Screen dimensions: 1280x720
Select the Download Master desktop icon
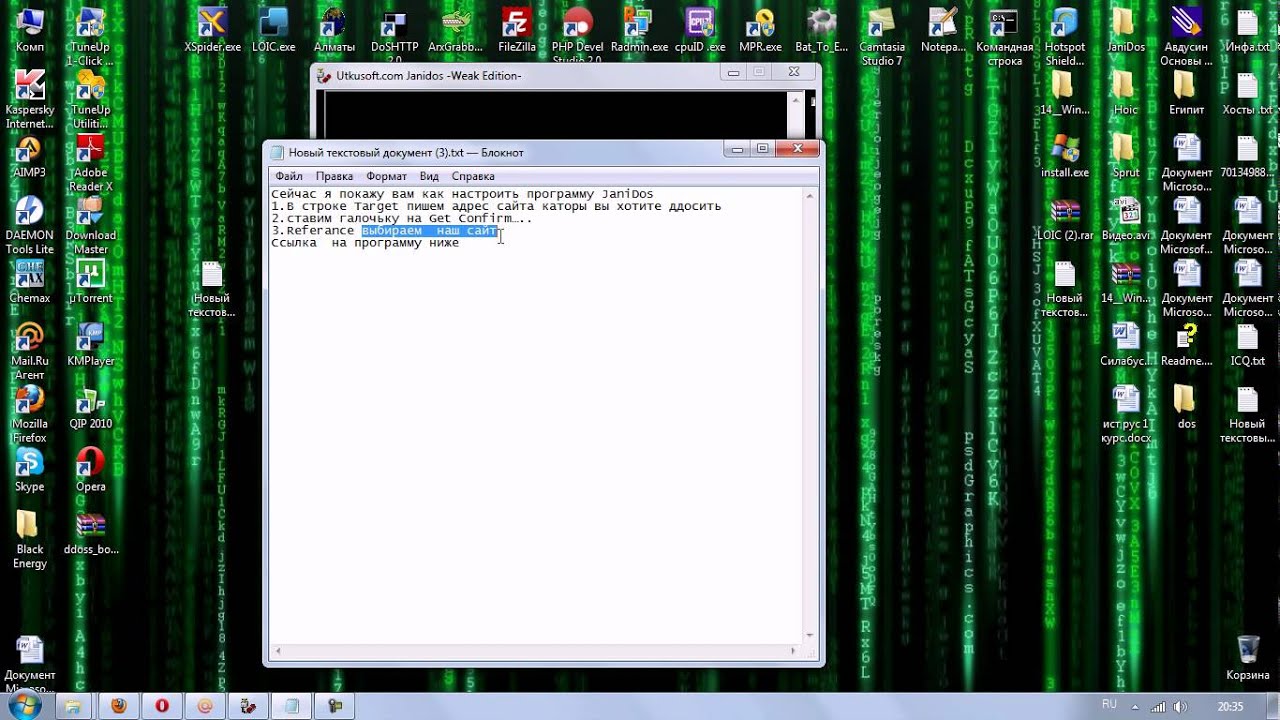90,225
